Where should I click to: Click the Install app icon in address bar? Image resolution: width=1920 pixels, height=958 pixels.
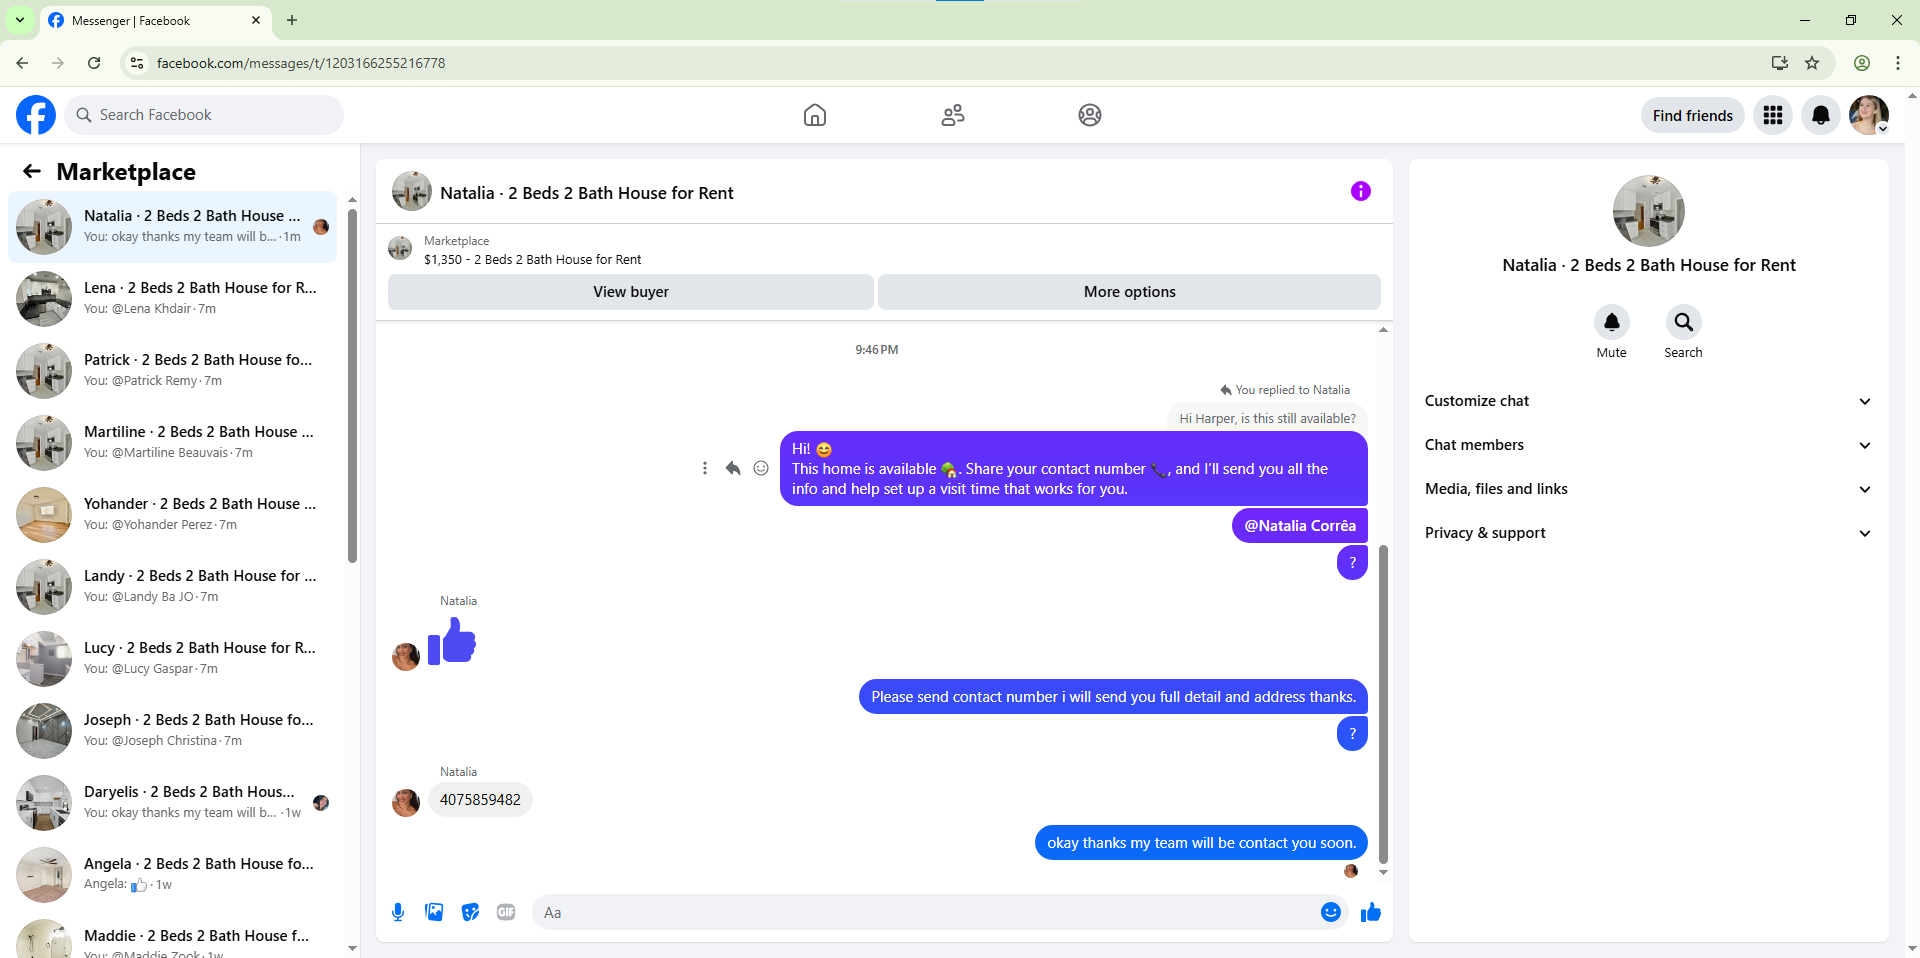[x=1780, y=63]
